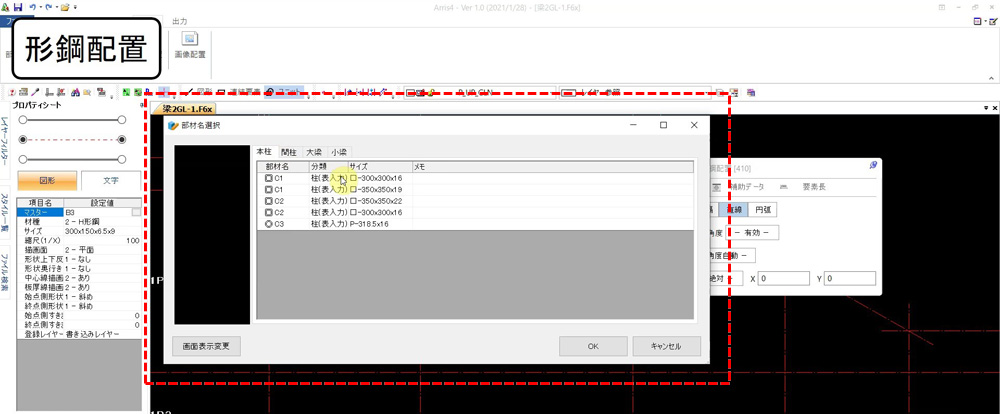Click the 画面表示変更 button
Image resolution: width=1000 pixels, height=414 pixels.
click(205, 346)
